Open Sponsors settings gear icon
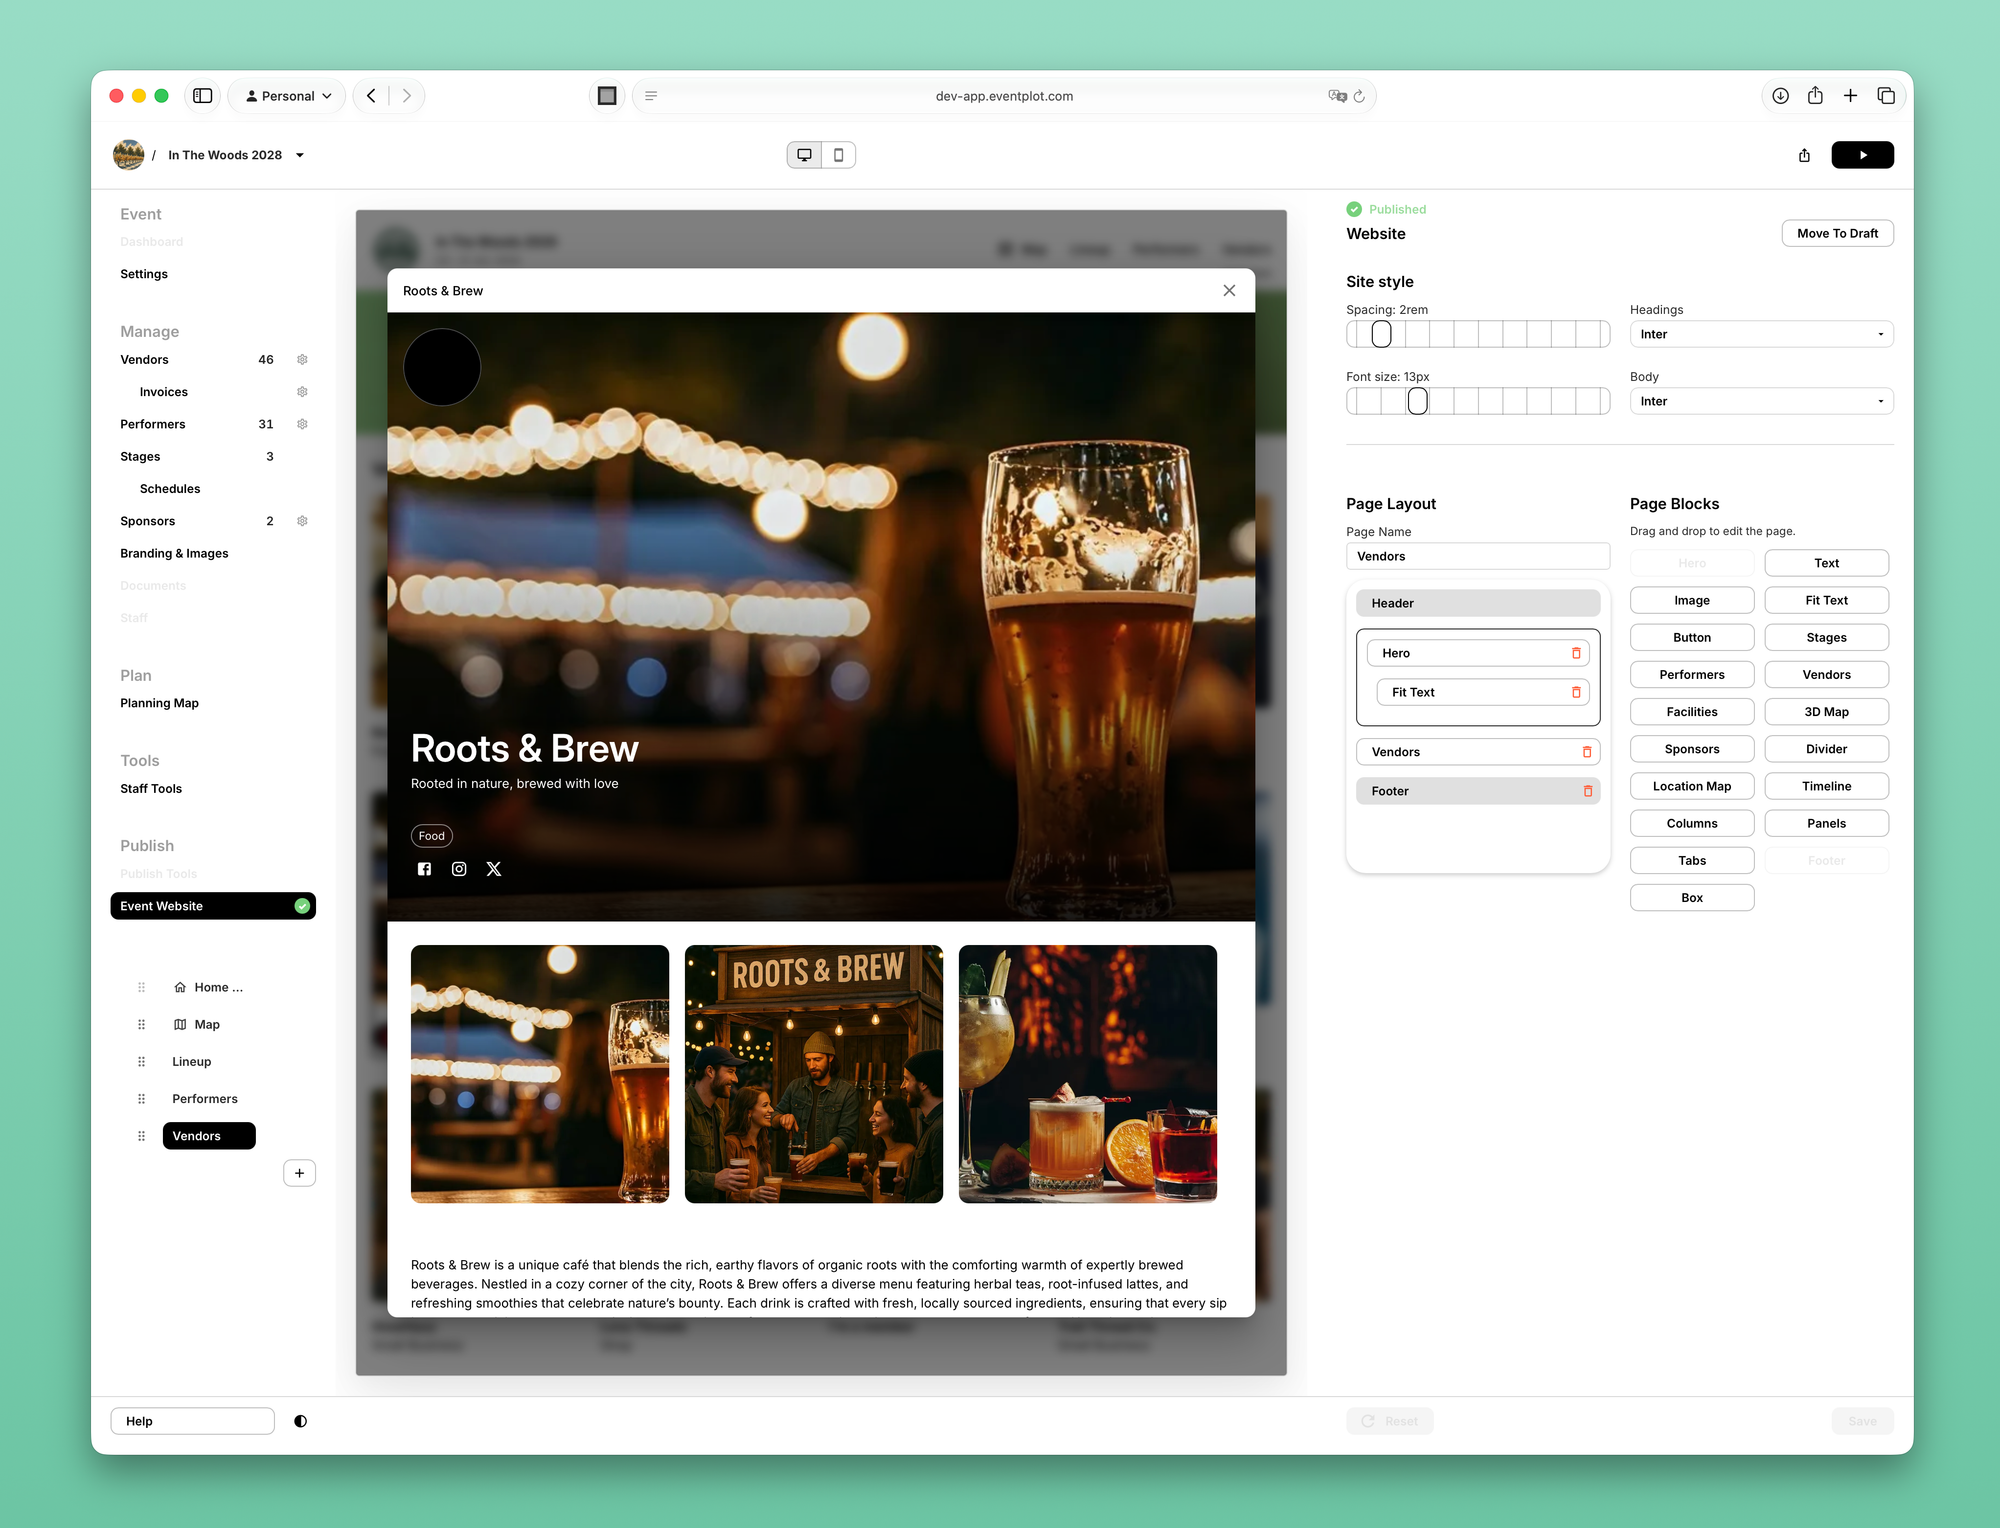This screenshot has width=2000, height=1528. pyautogui.click(x=302, y=521)
